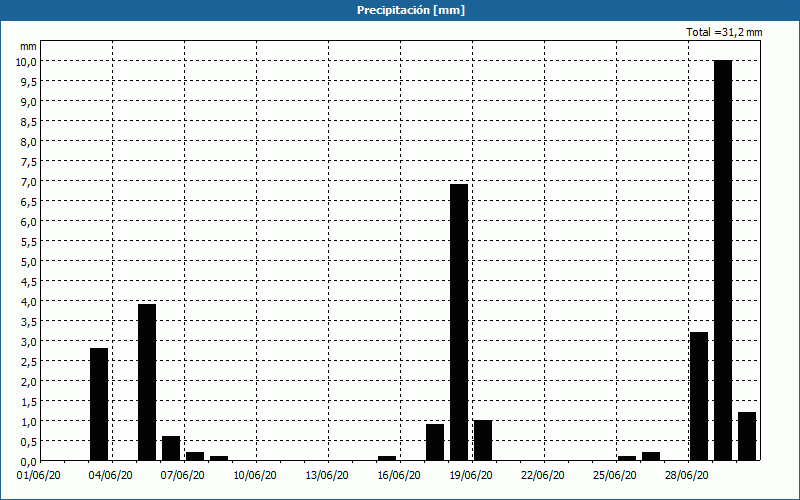Select the bar reaching about 6,9 mm
800x500 pixels.
click(459, 322)
